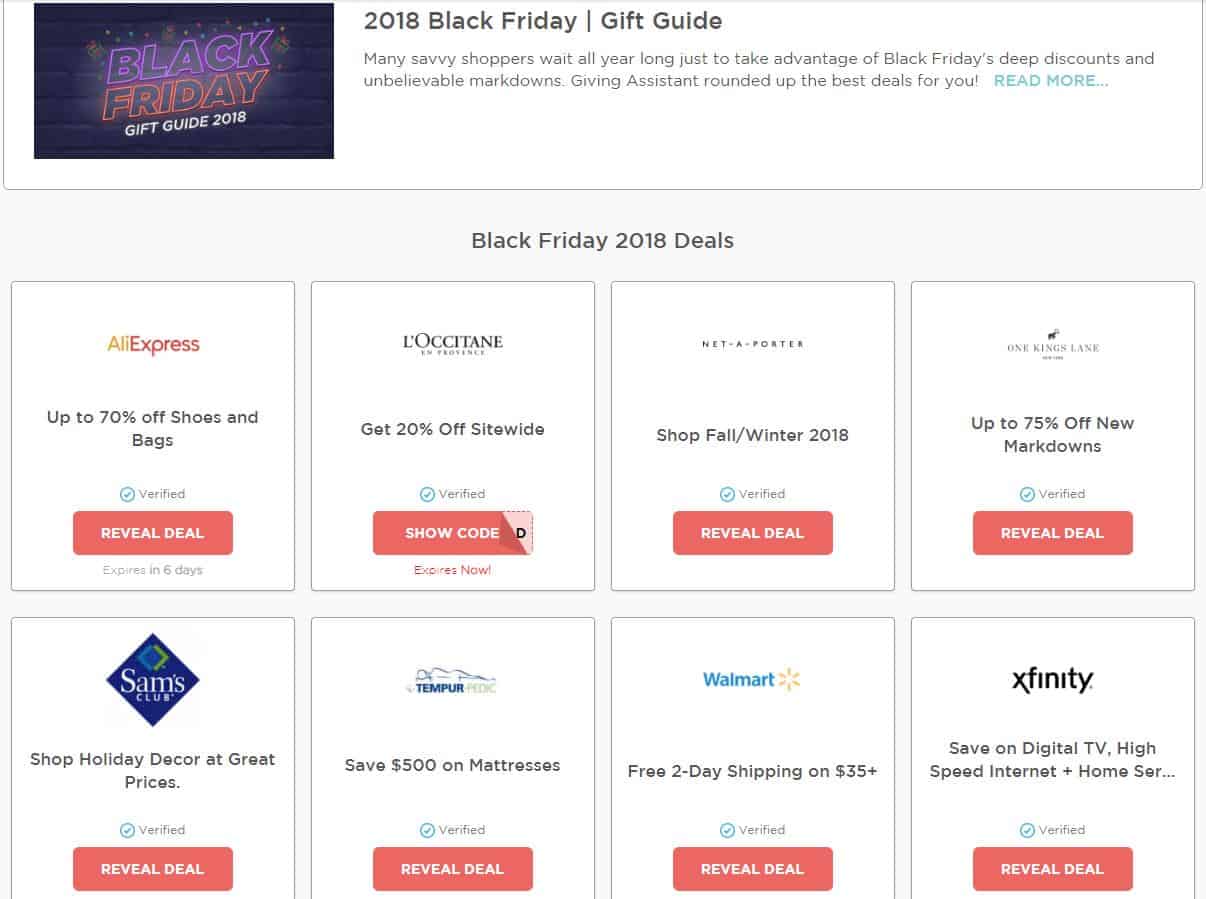This screenshot has height=899, width=1206.
Task: Reveal the One Kings Lane markdowns deal
Action: pyautogui.click(x=1052, y=533)
